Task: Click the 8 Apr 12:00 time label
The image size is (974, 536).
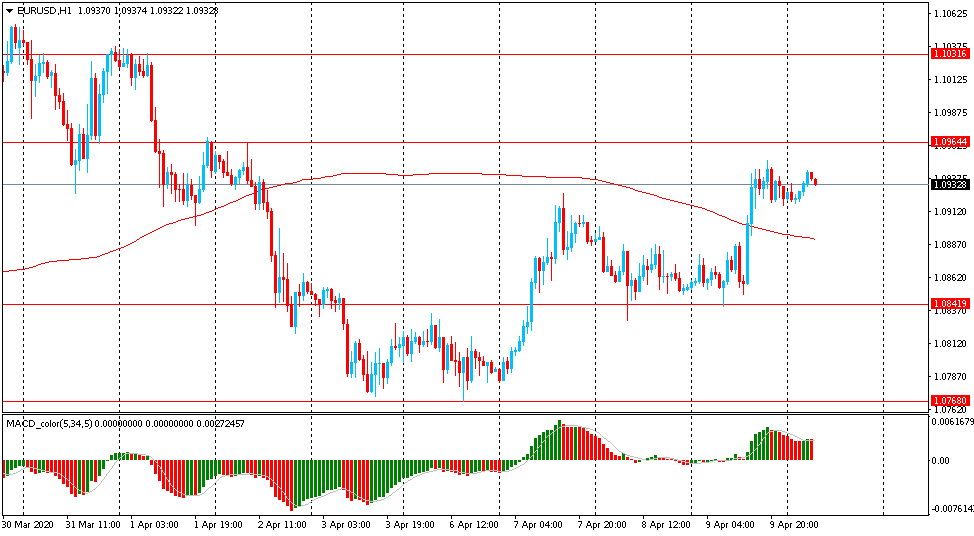Action: pos(667,524)
